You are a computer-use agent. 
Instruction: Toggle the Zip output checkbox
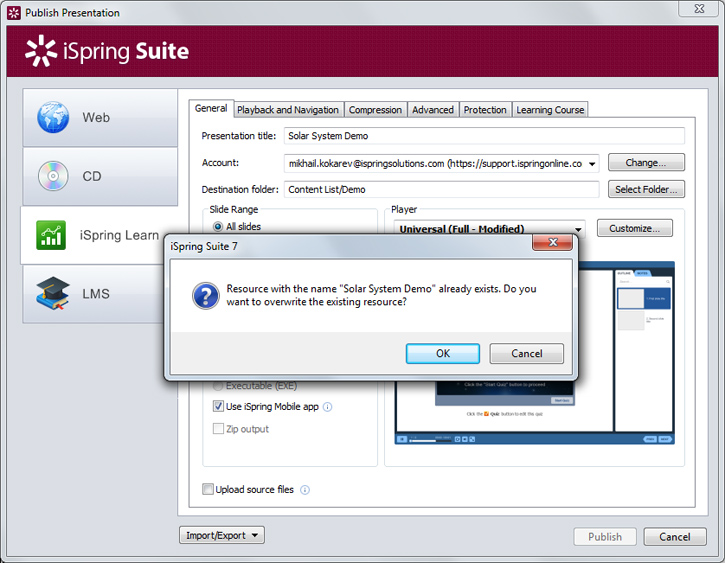coord(218,428)
